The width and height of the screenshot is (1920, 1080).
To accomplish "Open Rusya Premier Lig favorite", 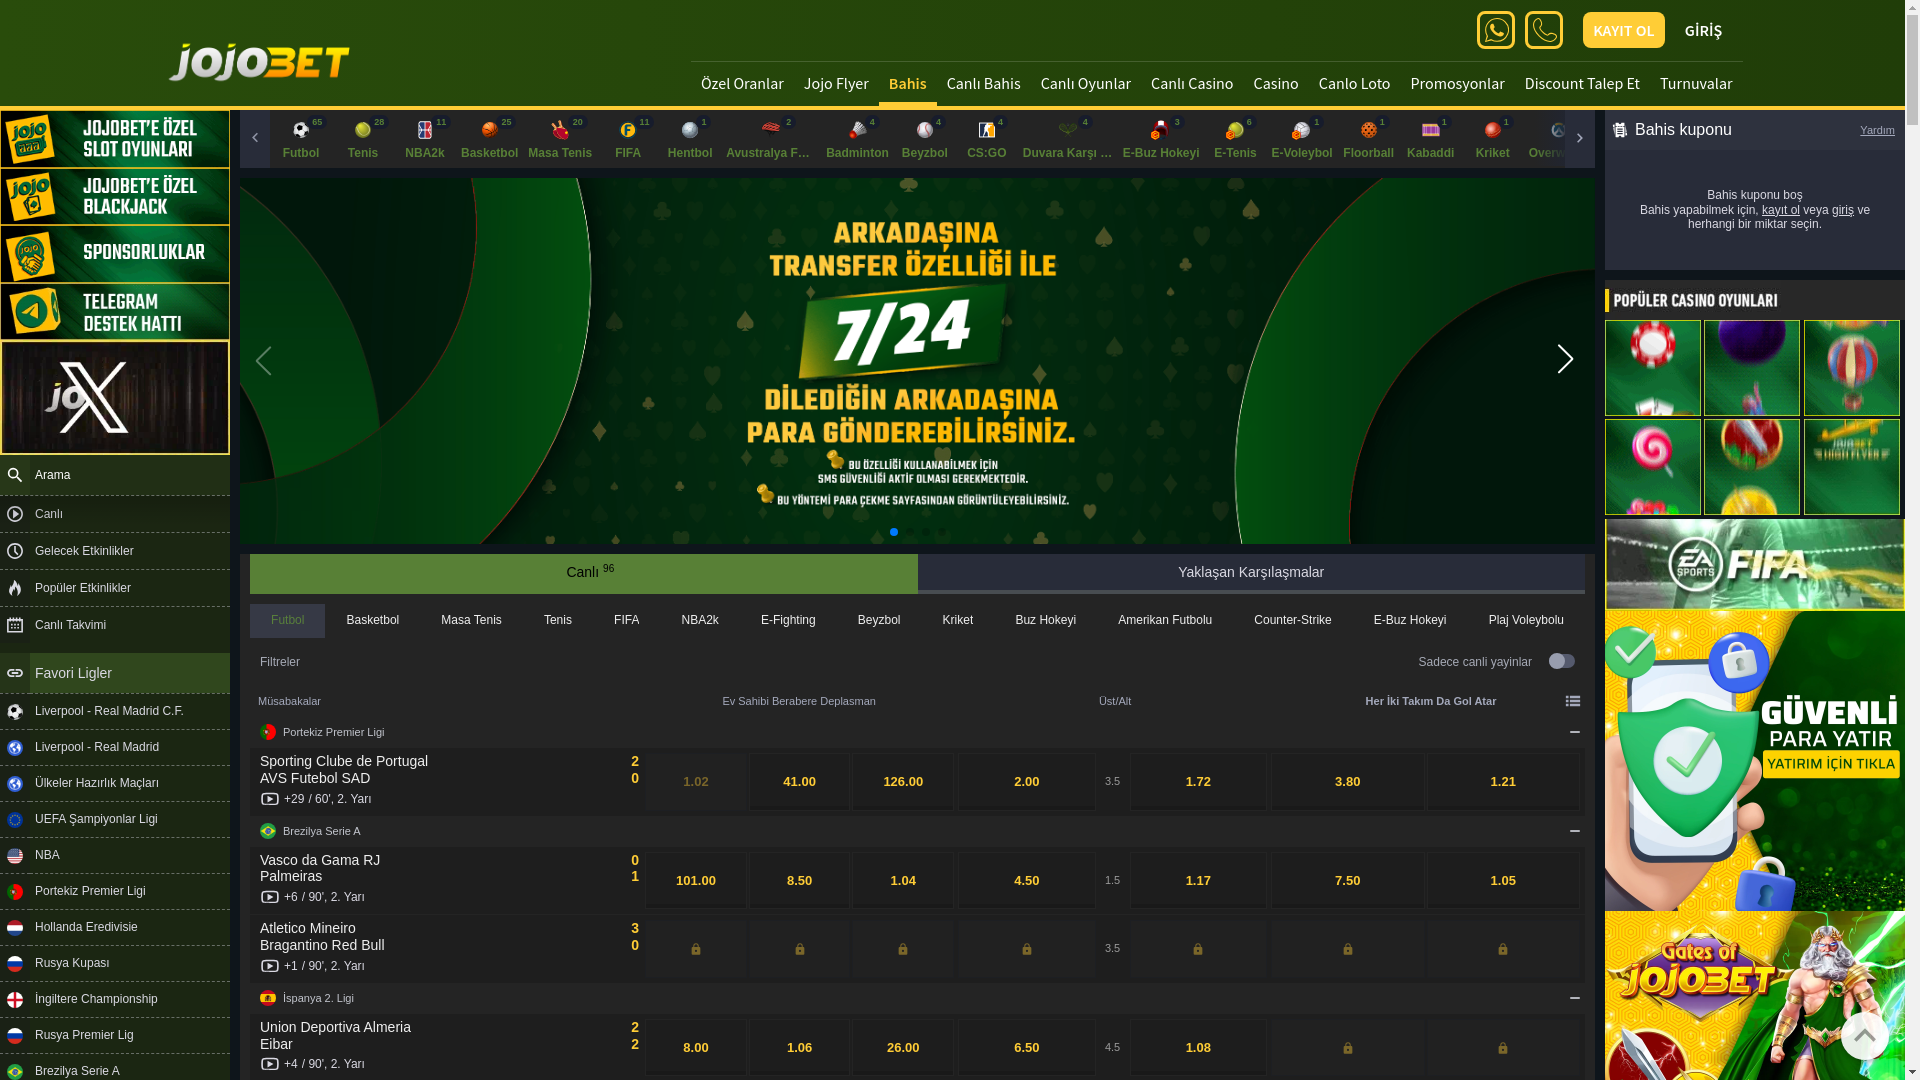I will pyautogui.click(x=115, y=1035).
